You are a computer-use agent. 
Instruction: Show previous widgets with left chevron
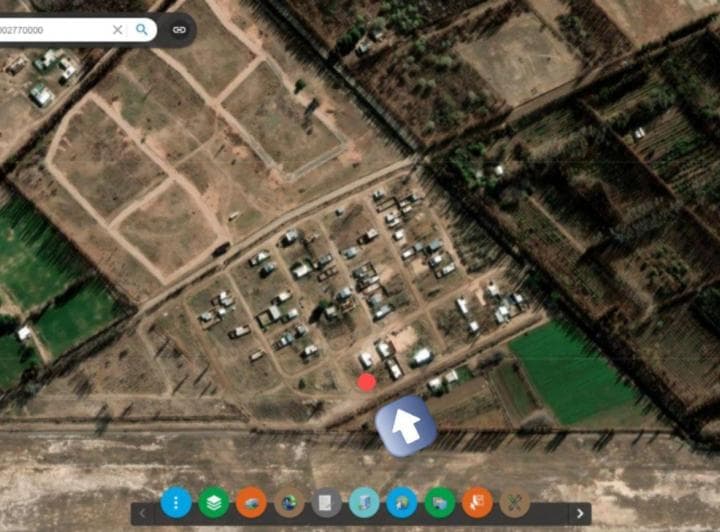[142, 513]
